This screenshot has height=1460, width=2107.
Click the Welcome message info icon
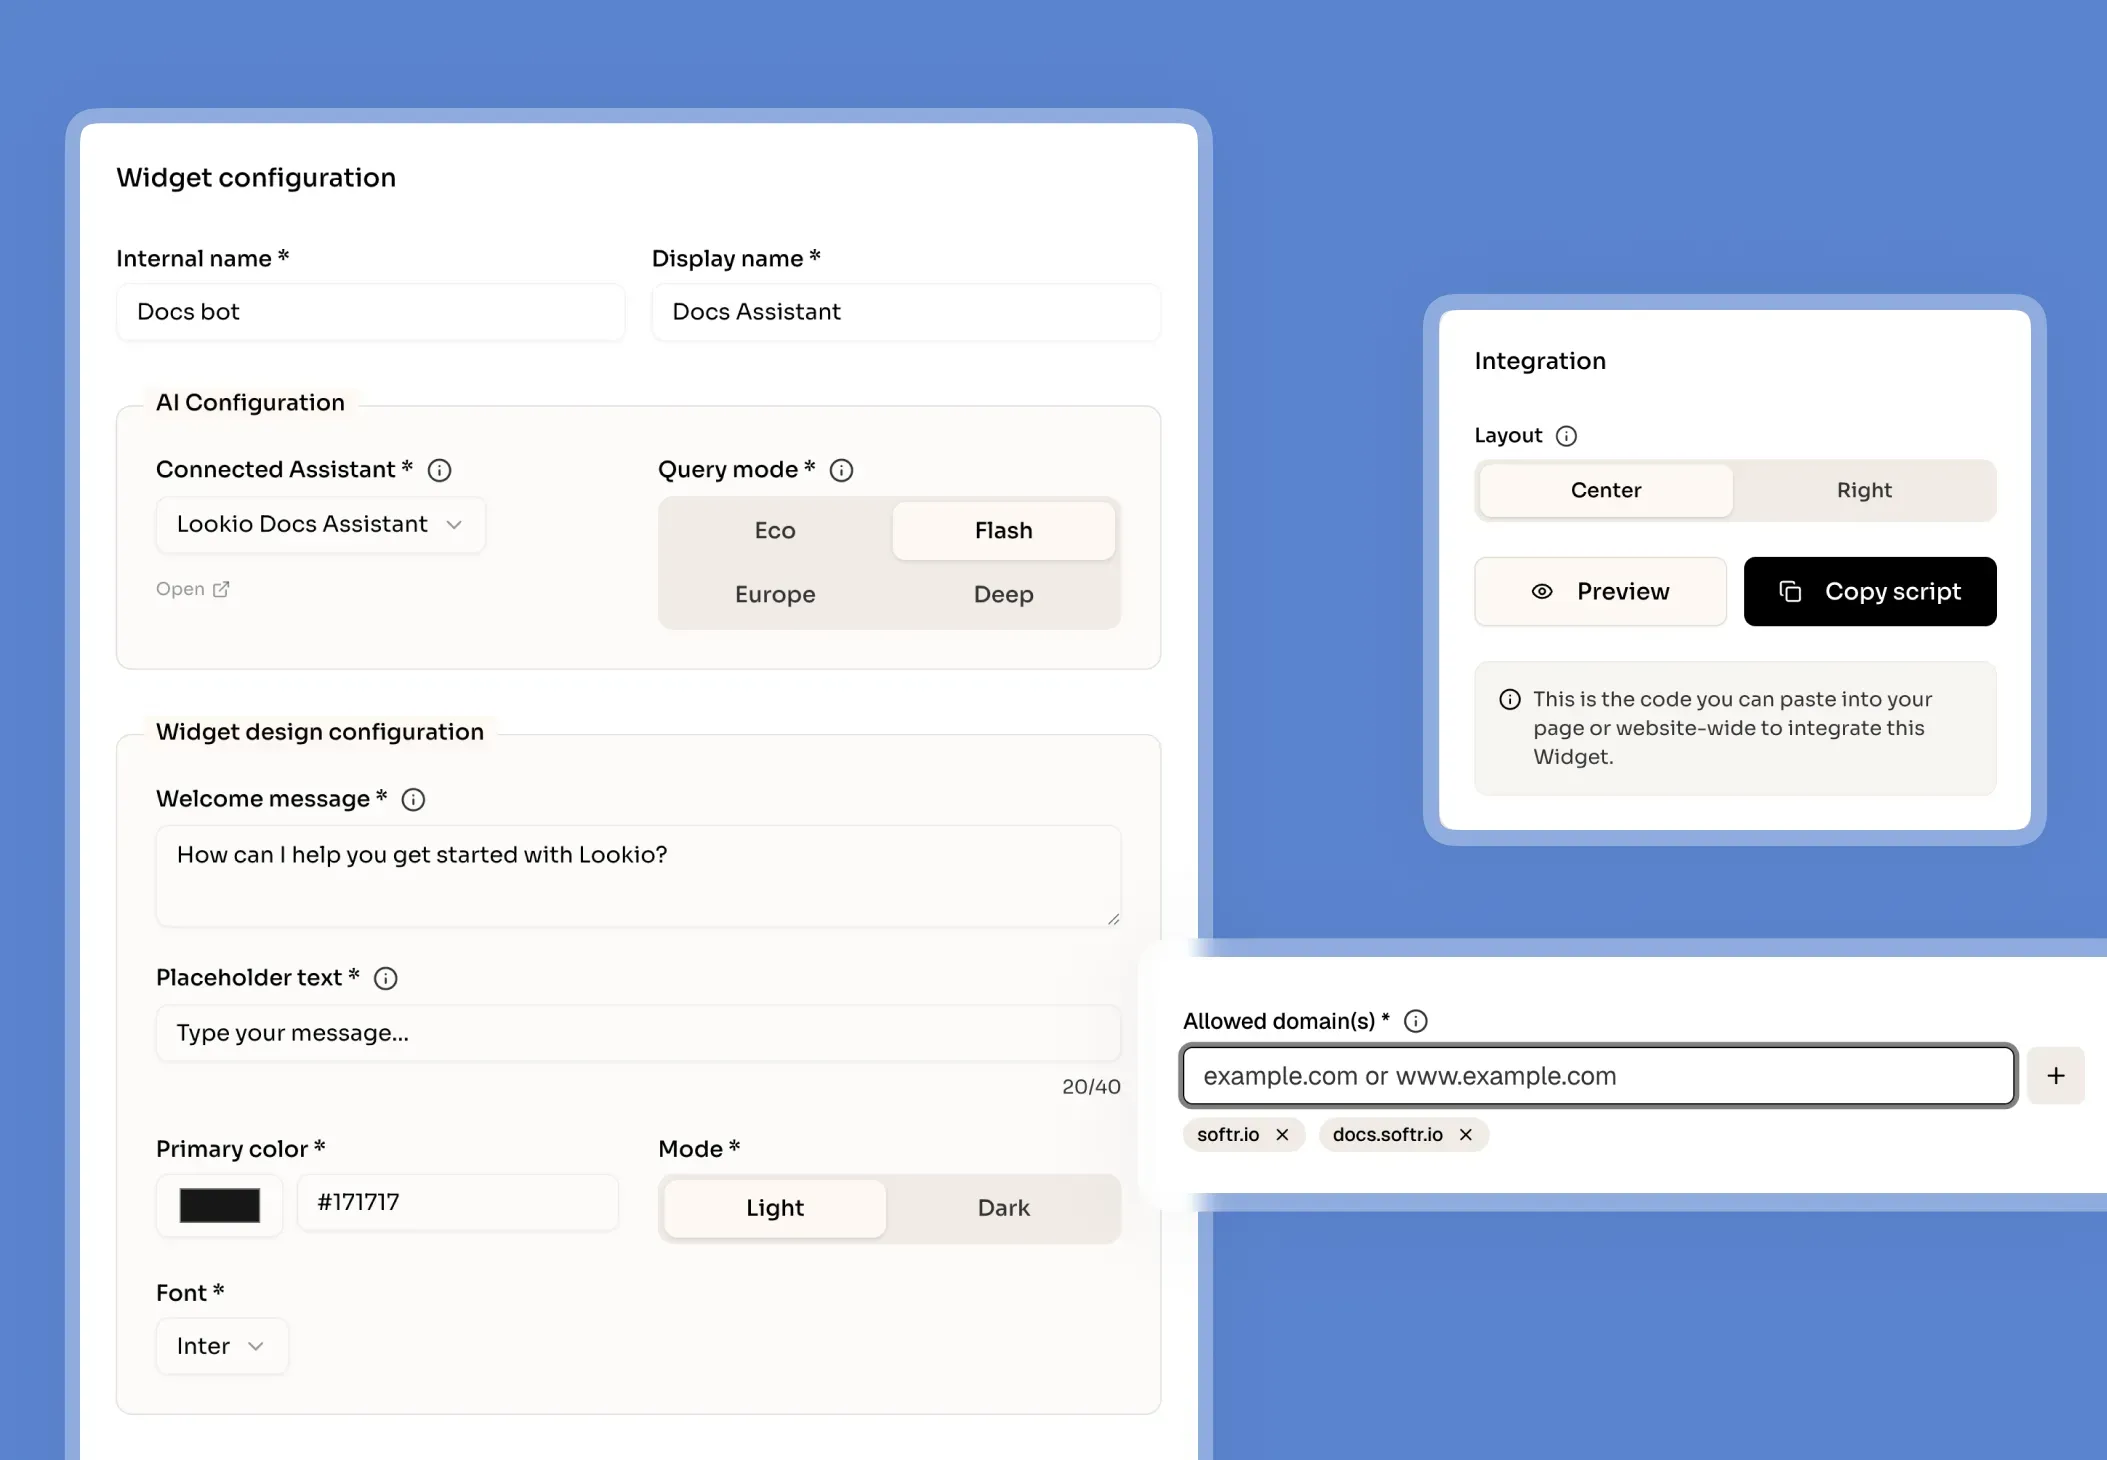(413, 799)
